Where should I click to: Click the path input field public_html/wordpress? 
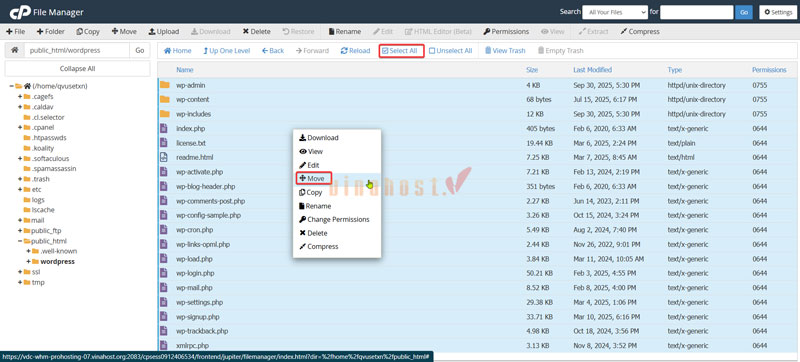tap(77, 50)
